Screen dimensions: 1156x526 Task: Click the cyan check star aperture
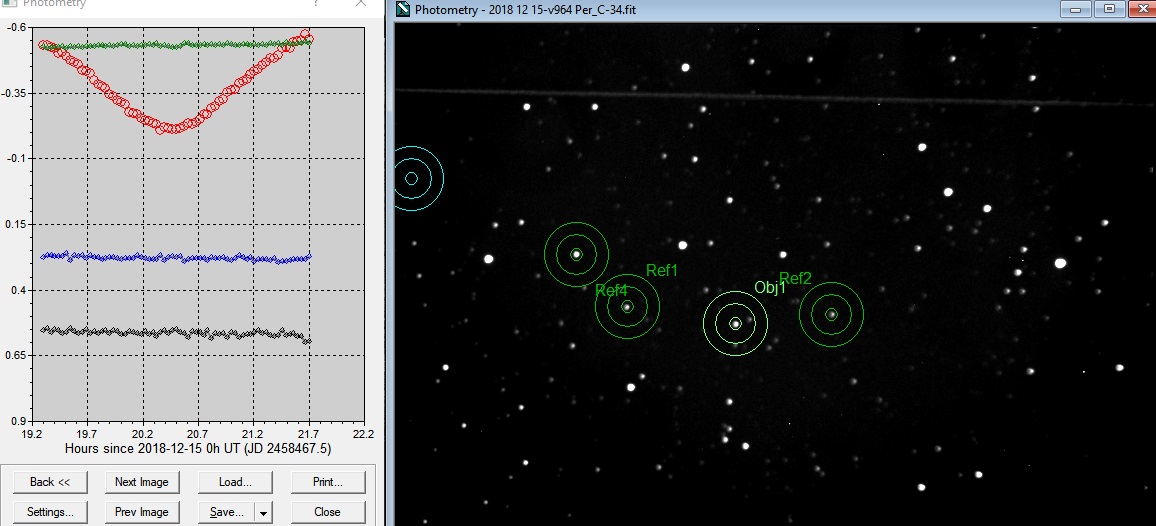(x=411, y=178)
